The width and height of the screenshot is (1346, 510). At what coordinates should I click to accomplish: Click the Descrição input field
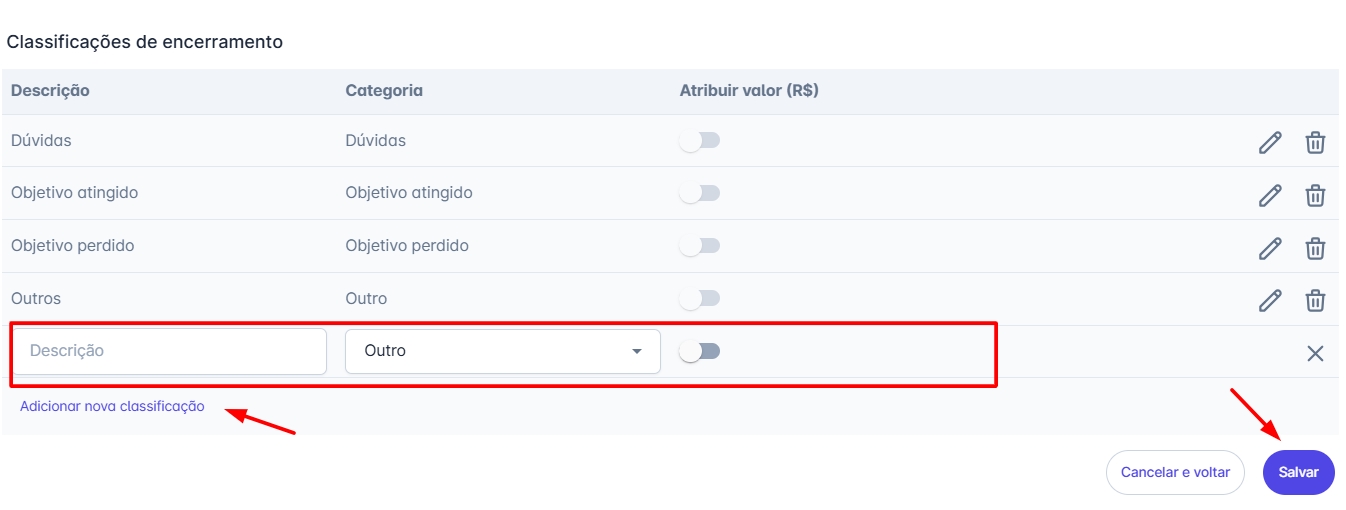click(169, 351)
